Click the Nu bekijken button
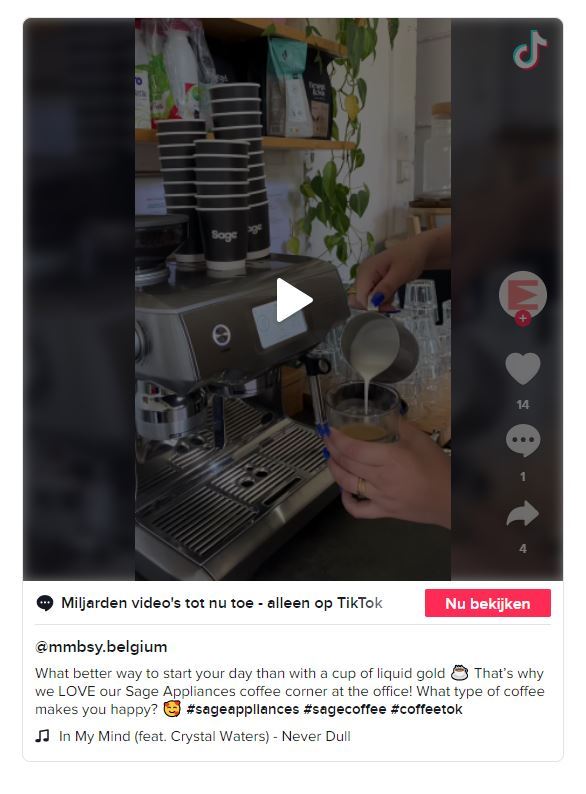The image size is (586, 794). [x=488, y=603]
